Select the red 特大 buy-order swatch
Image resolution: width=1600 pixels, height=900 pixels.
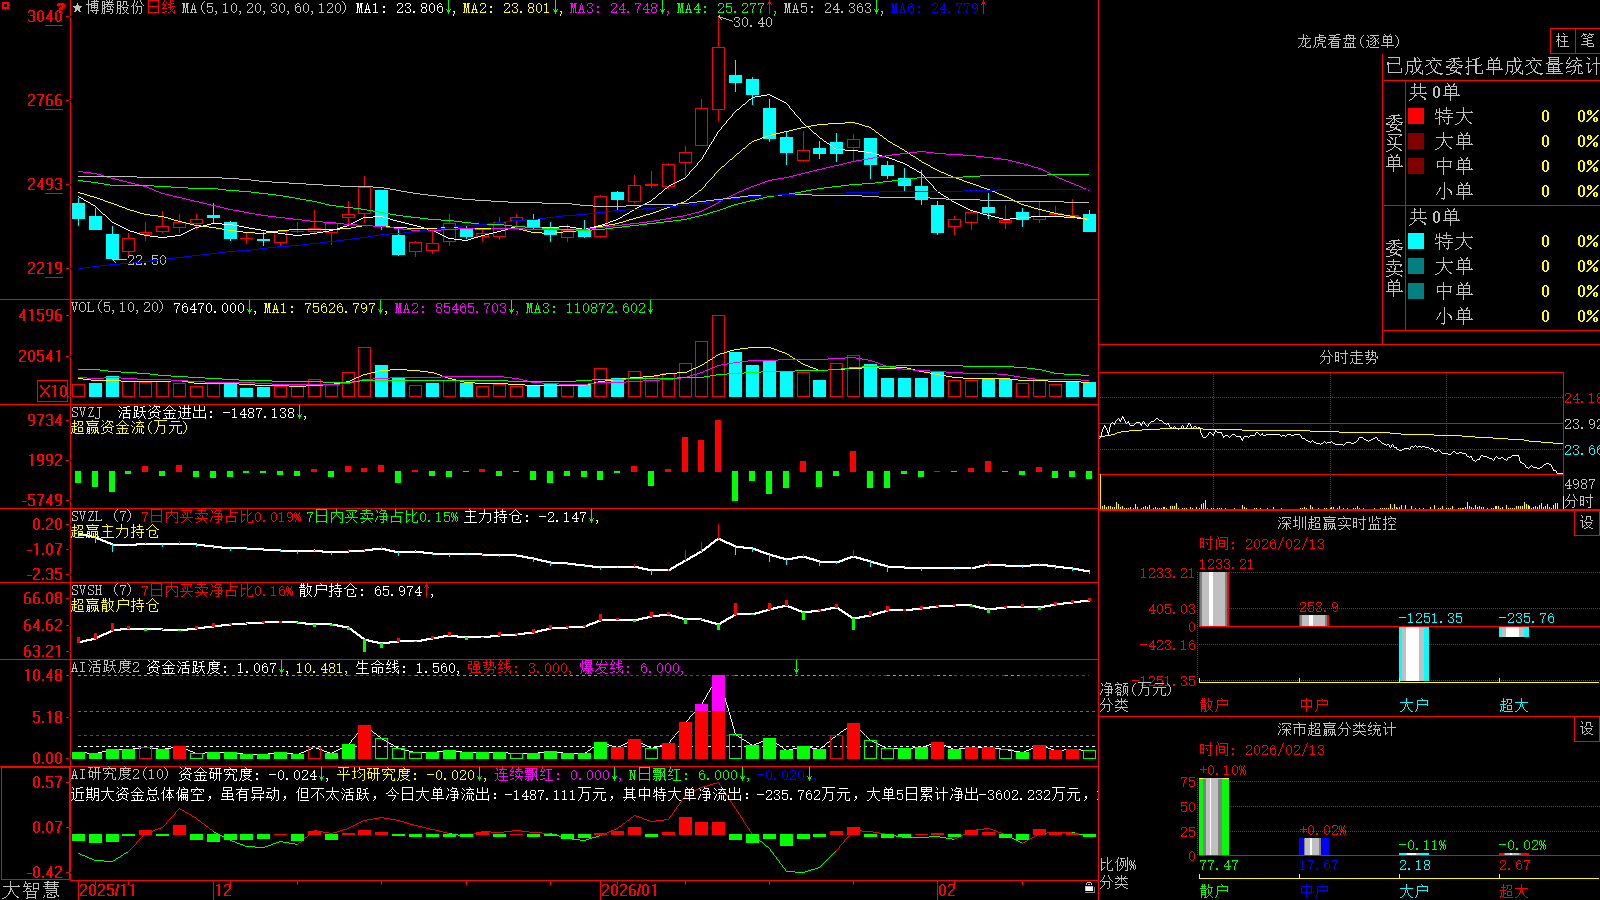1416,116
